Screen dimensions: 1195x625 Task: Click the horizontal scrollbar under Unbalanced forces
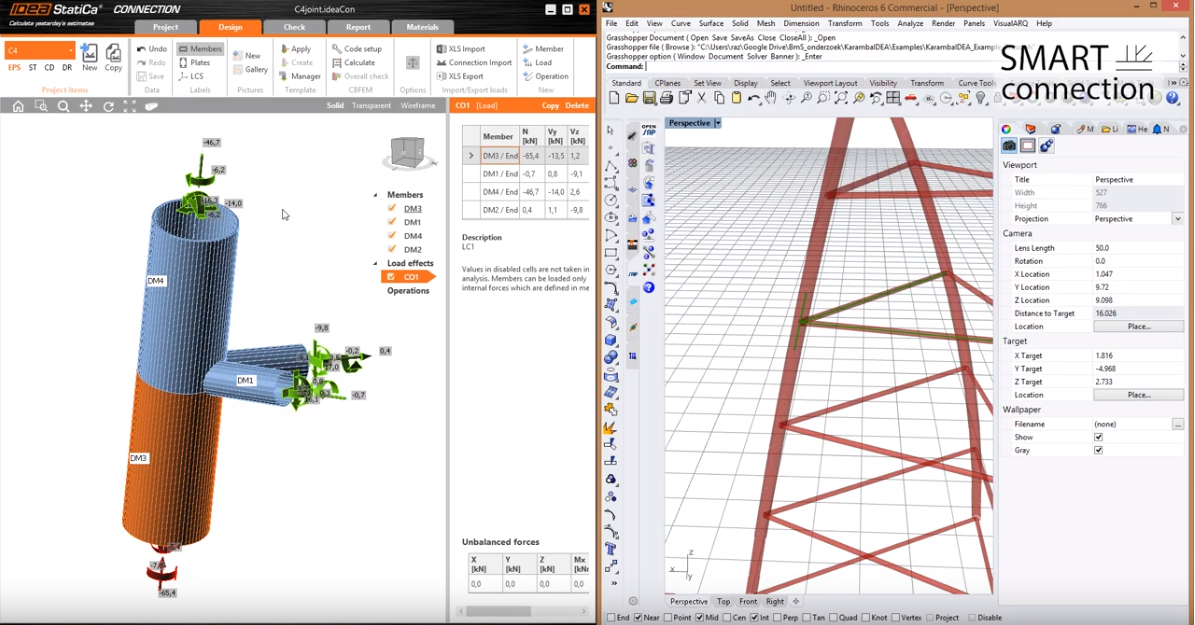498,611
